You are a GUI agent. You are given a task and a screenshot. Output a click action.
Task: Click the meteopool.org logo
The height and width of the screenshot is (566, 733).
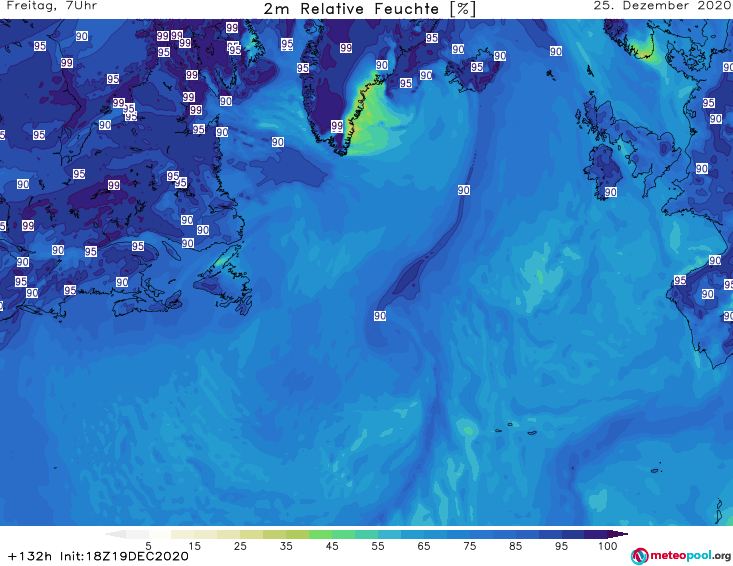pyautogui.click(x=681, y=556)
